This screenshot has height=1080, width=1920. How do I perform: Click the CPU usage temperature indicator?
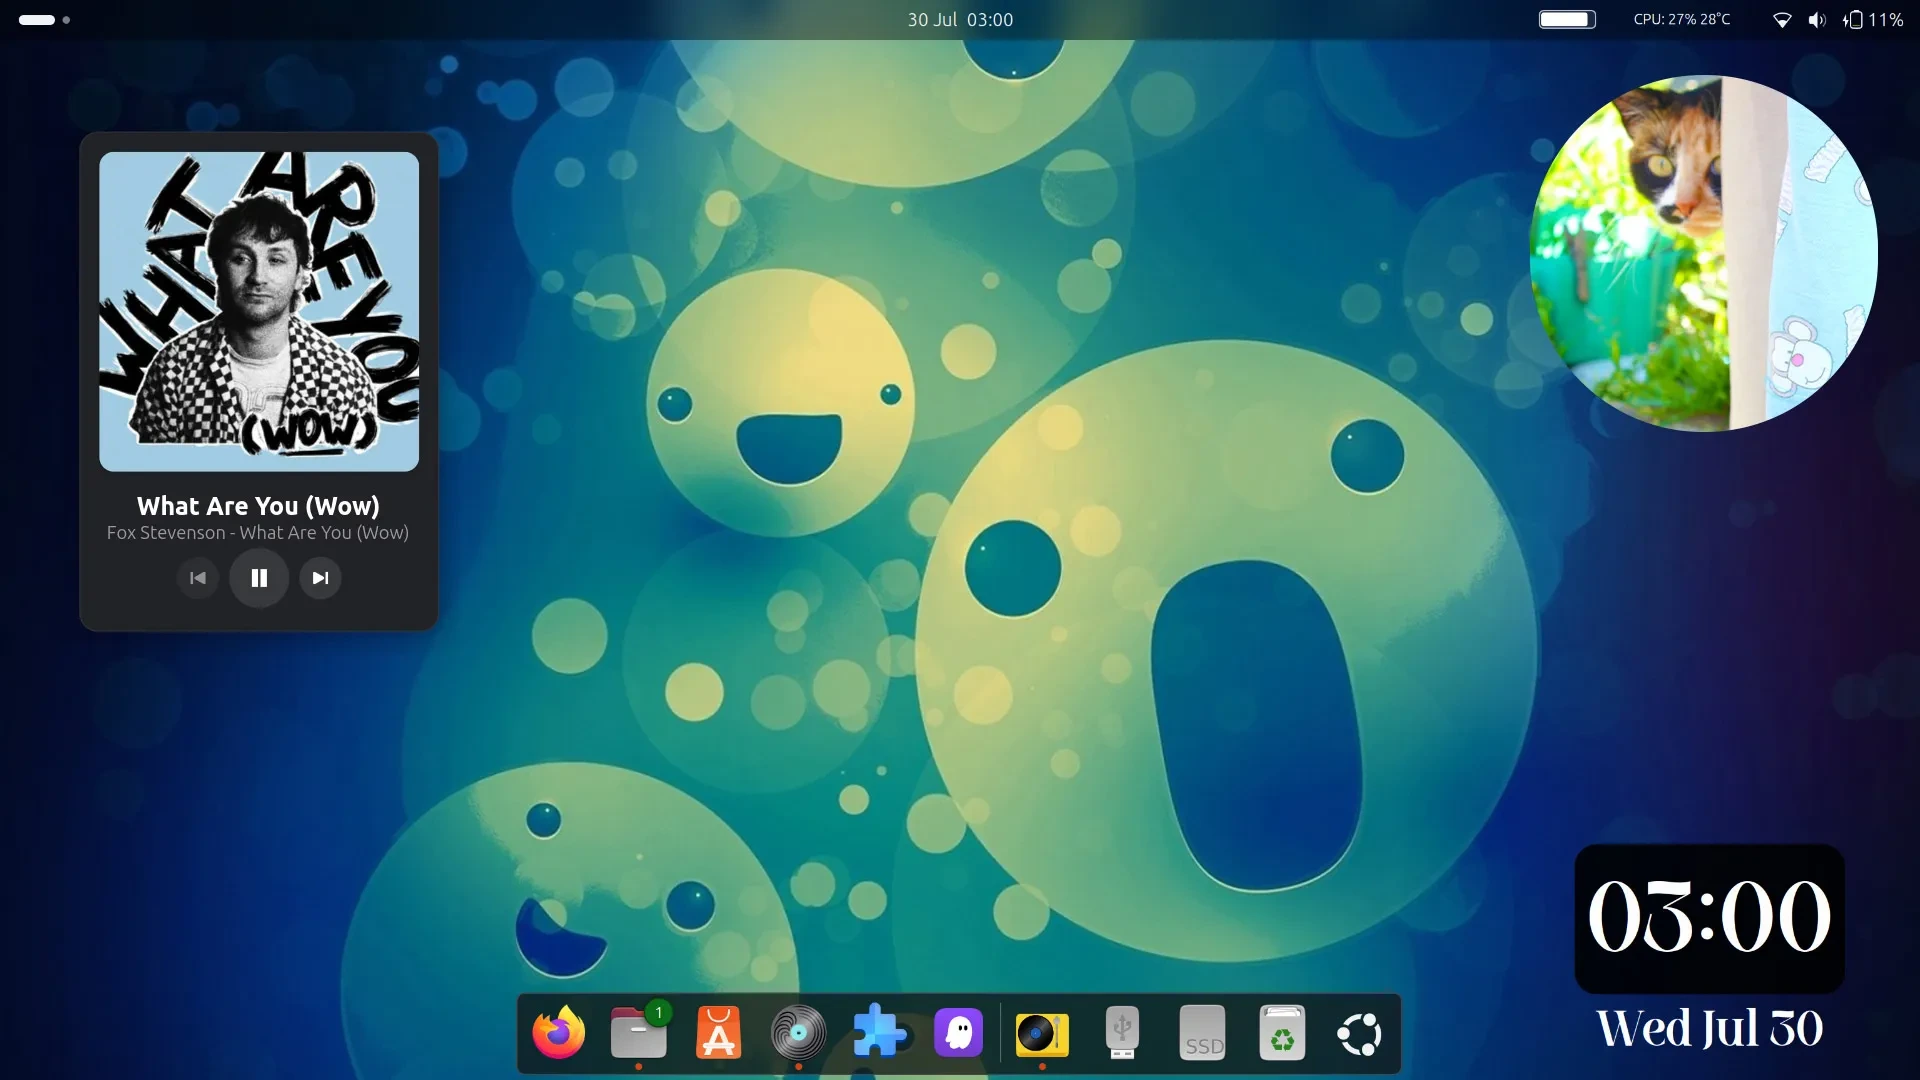point(1681,20)
